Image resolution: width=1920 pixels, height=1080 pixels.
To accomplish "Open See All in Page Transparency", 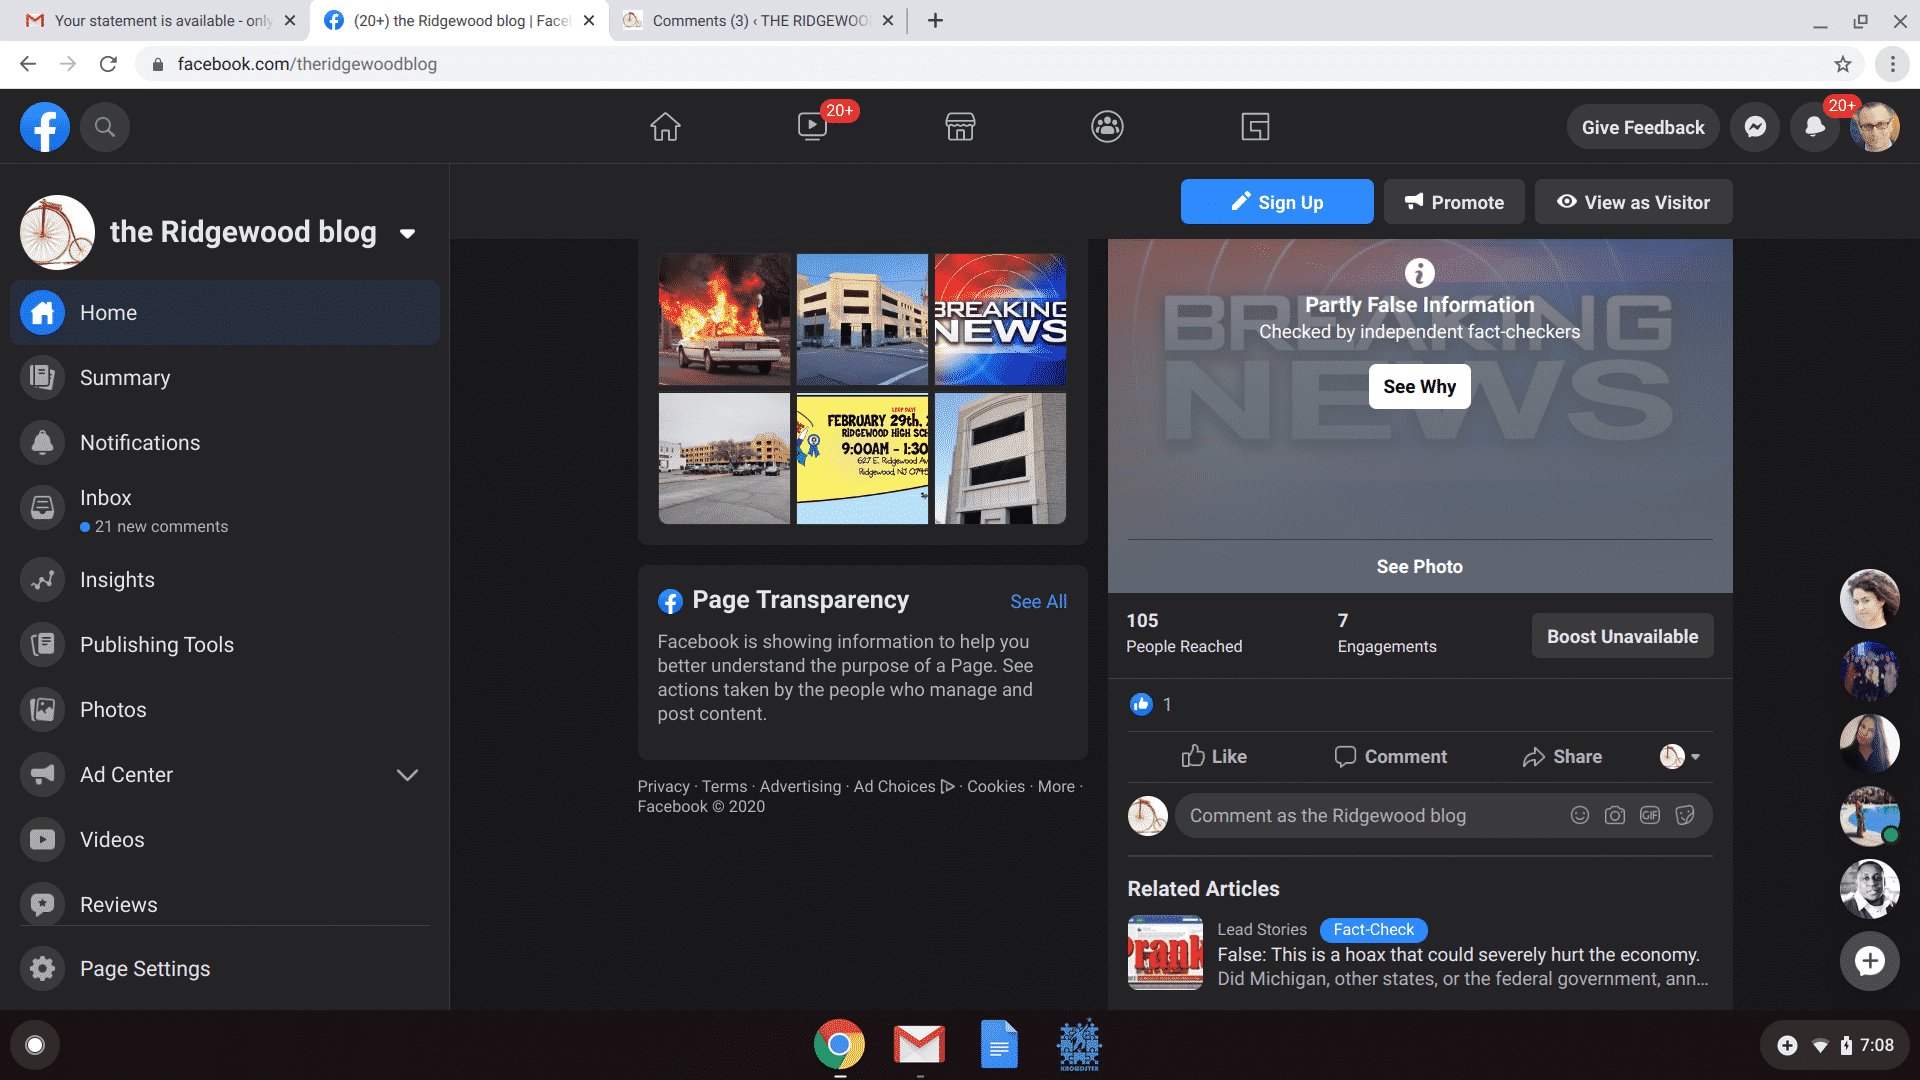I will (1038, 601).
